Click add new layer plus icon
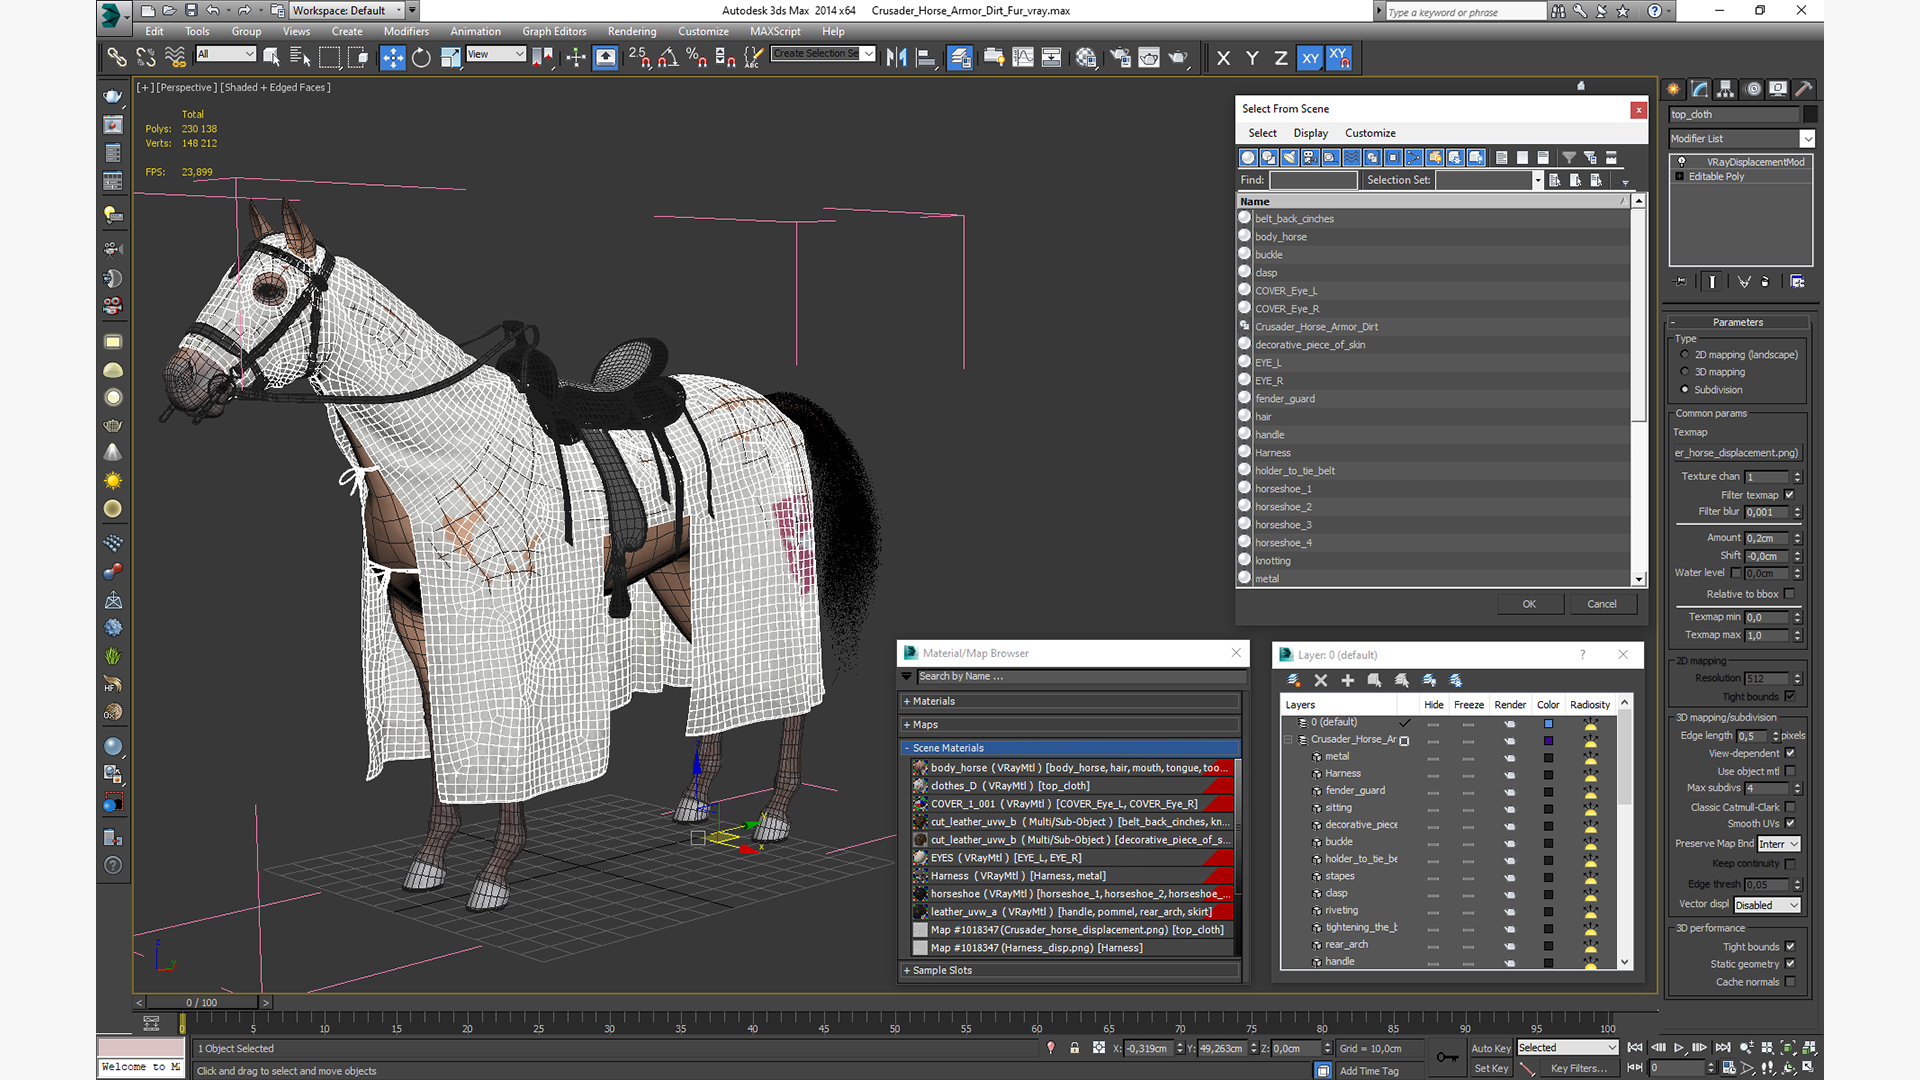The width and height of the screenshot is (1920, 1080). 1347,680
